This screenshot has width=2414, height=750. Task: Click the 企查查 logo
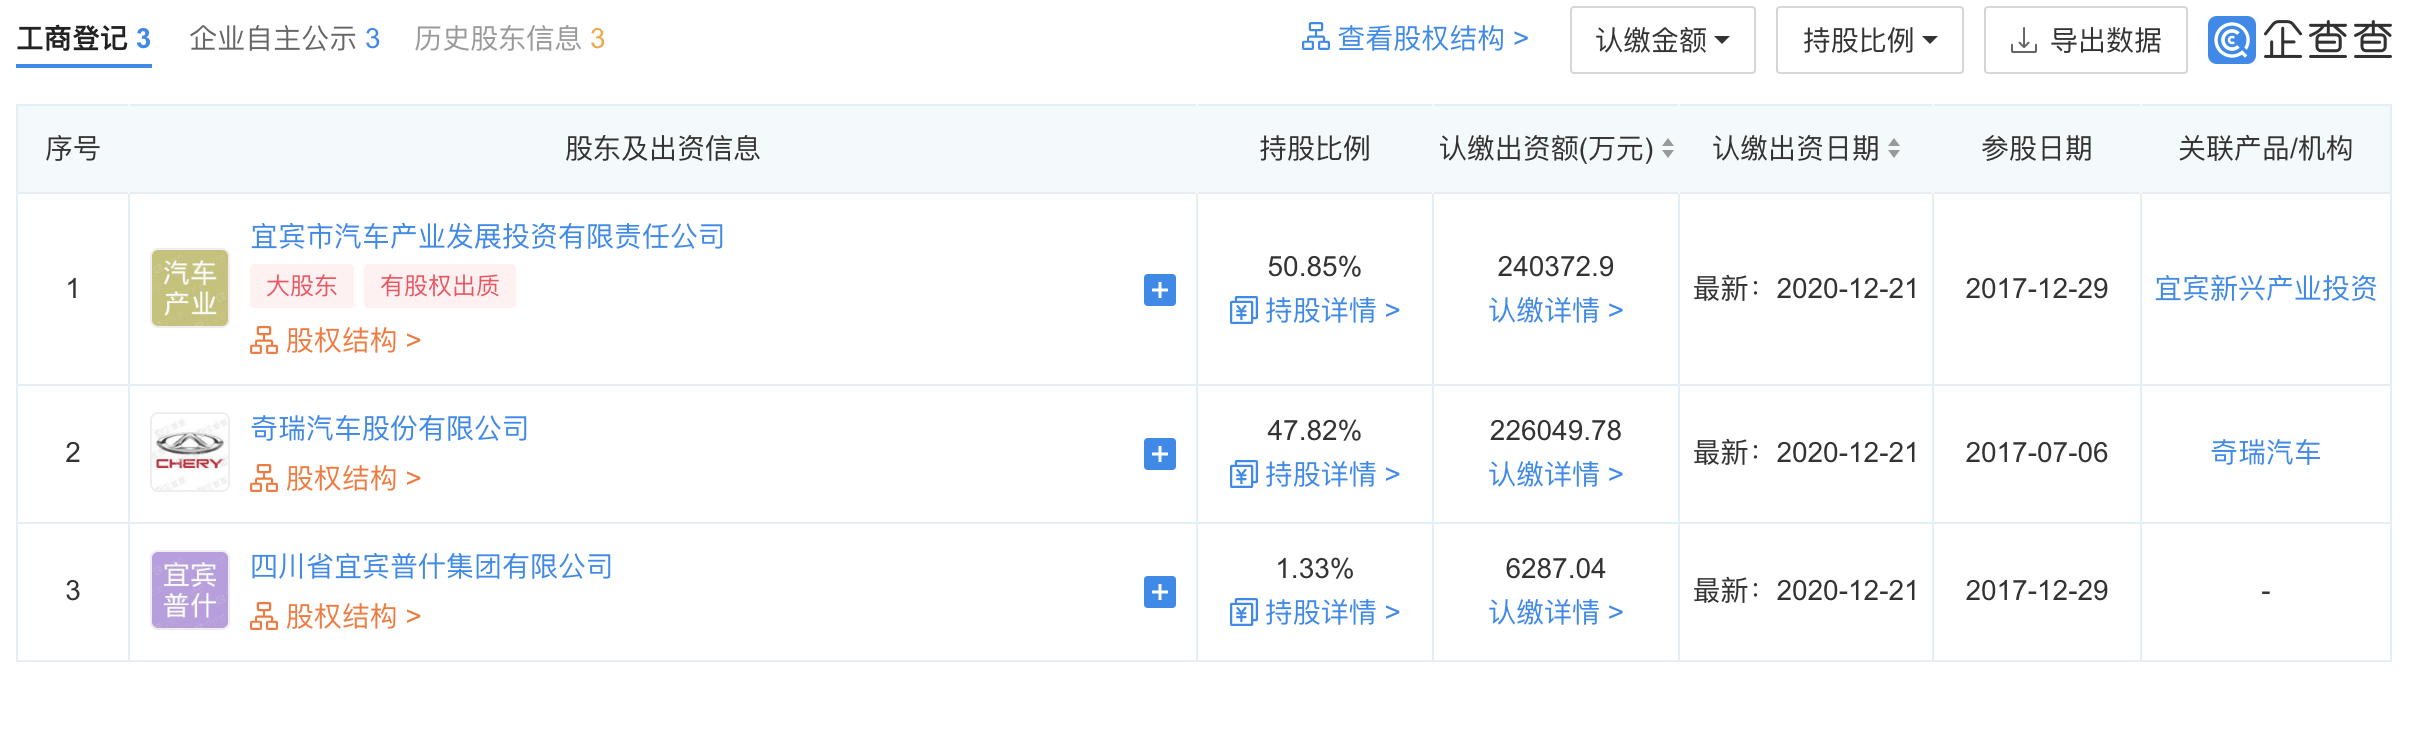click(x=2300, y=40)
